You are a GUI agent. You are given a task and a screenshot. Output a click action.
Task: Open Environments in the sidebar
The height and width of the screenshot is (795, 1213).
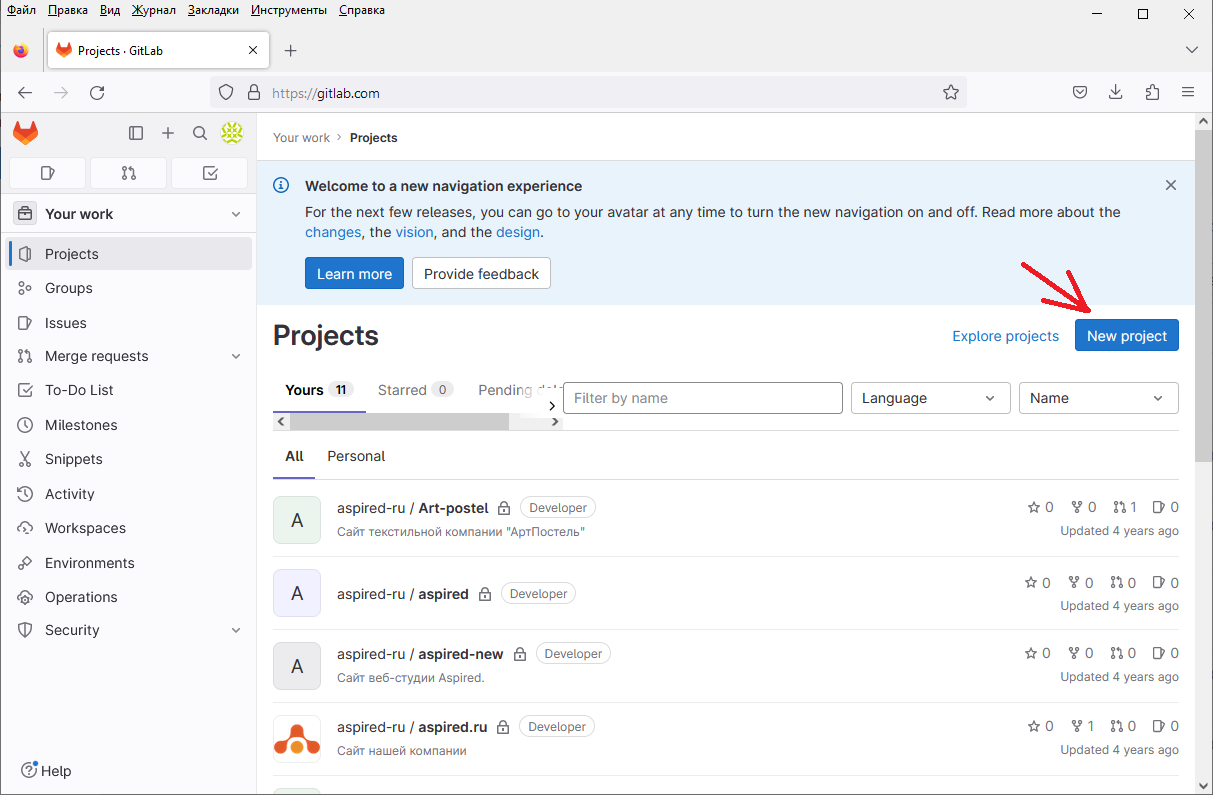pos(129,563)
